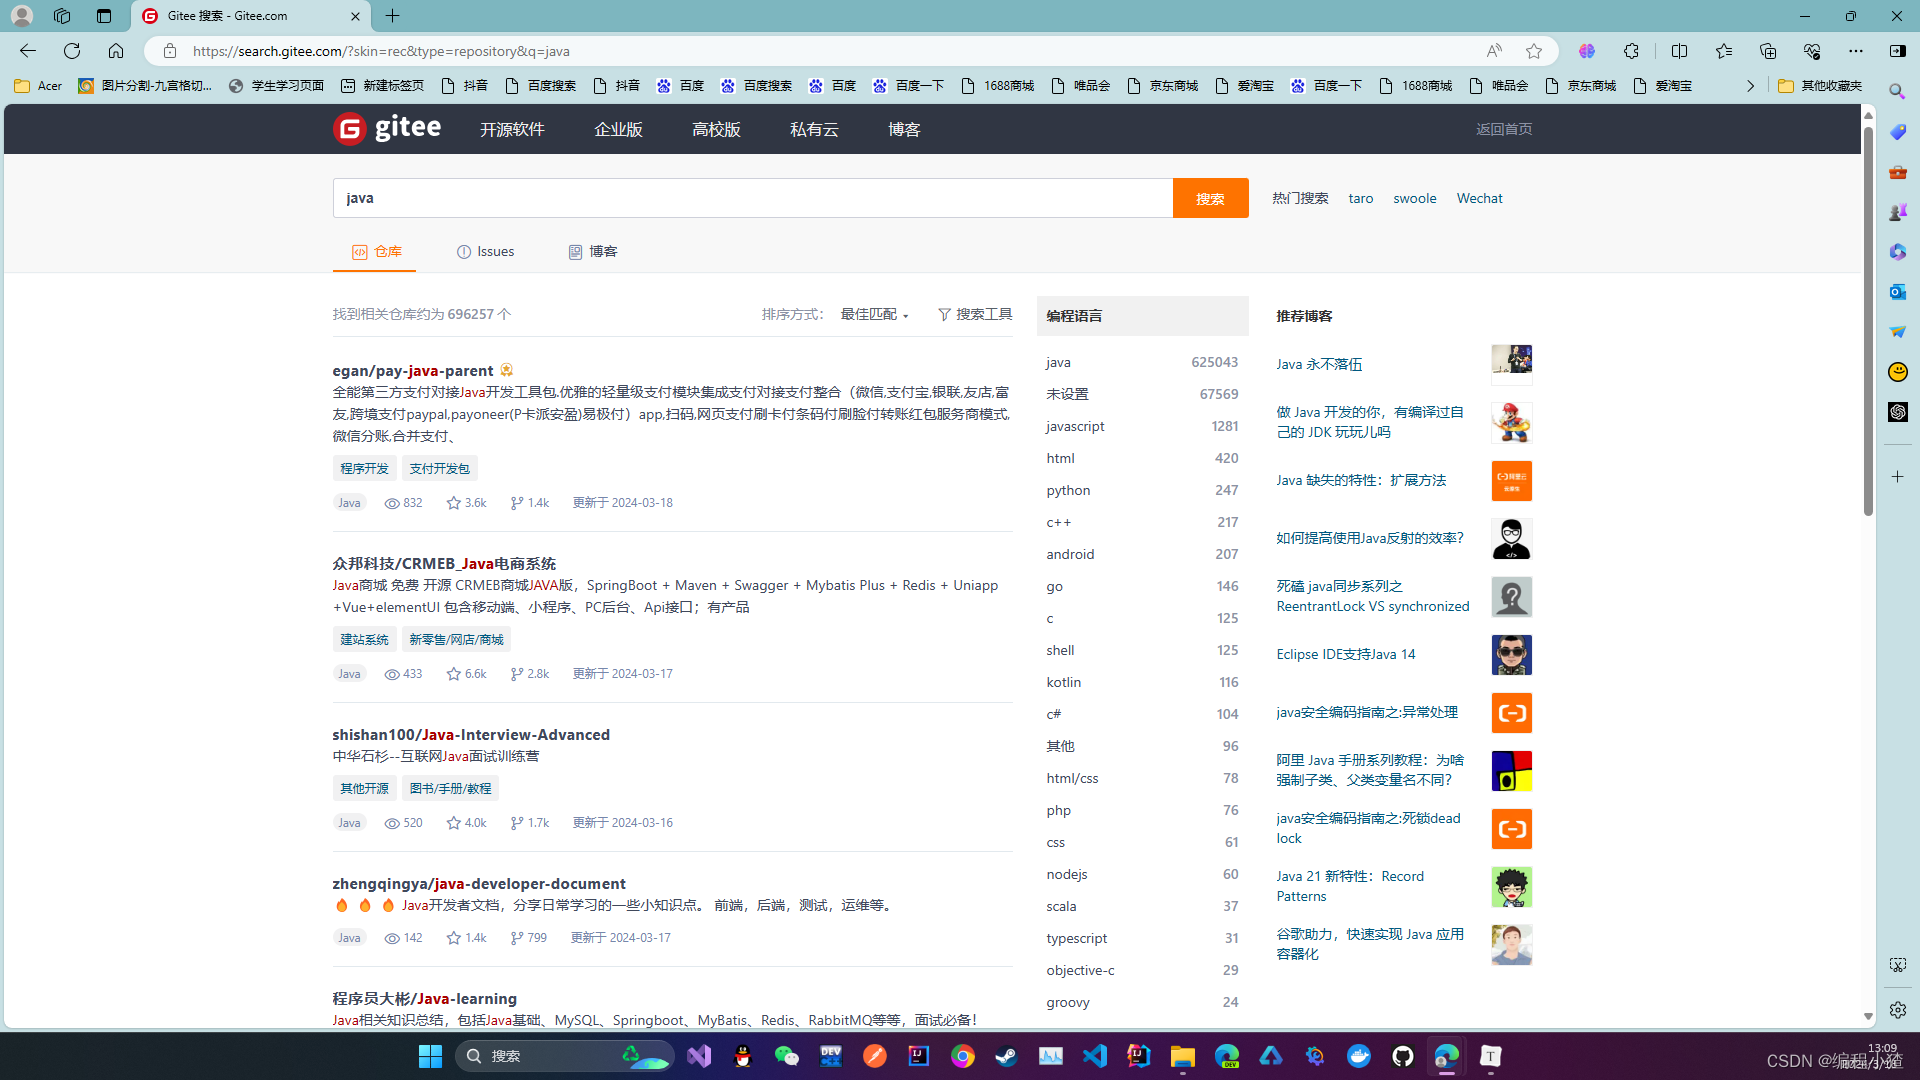The width and height of the screenshot is (1920, 1080).
Task: Focus the java search input field
Action: tap(752, 198)
